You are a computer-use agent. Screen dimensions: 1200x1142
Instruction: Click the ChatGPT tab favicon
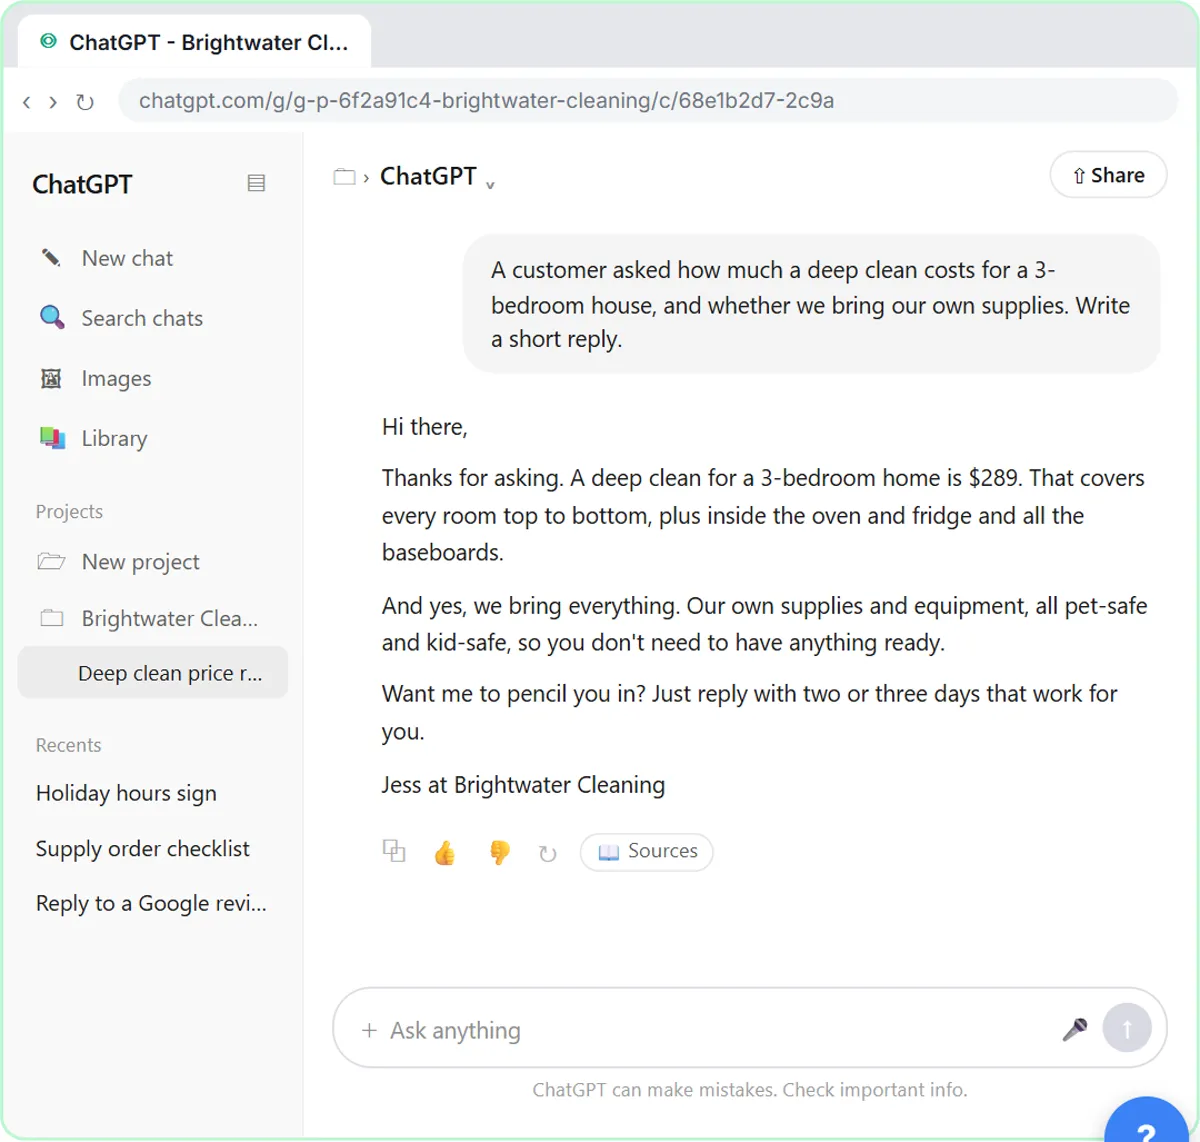click(48, 41)
